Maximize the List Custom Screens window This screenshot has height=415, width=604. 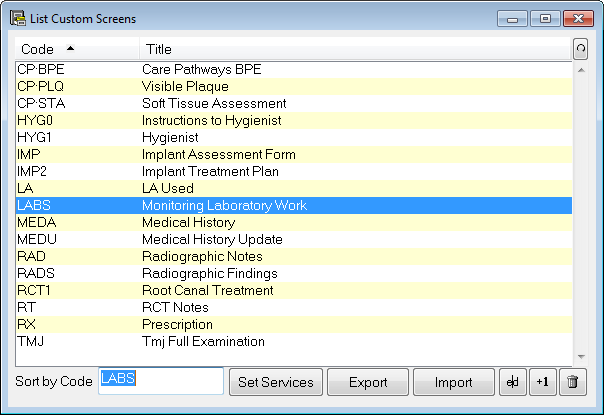click(x=545, y=18)
